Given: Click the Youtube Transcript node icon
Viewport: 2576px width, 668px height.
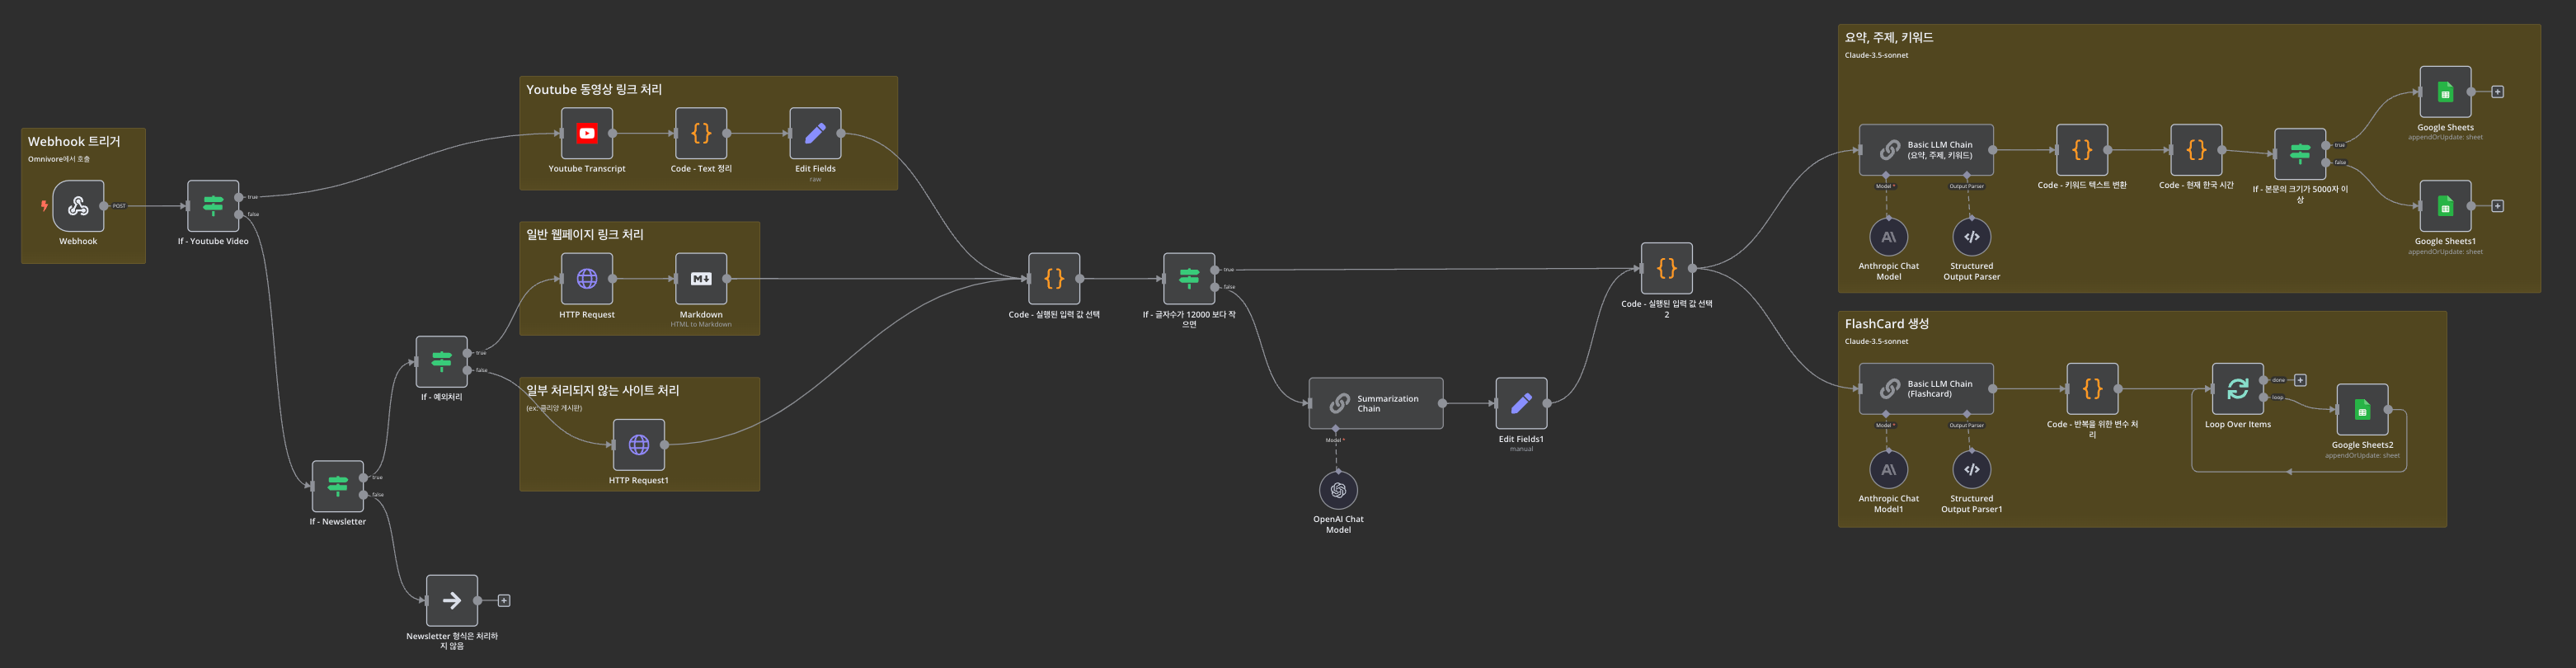Looking at the screenshot, I should (x=587, y=133).
